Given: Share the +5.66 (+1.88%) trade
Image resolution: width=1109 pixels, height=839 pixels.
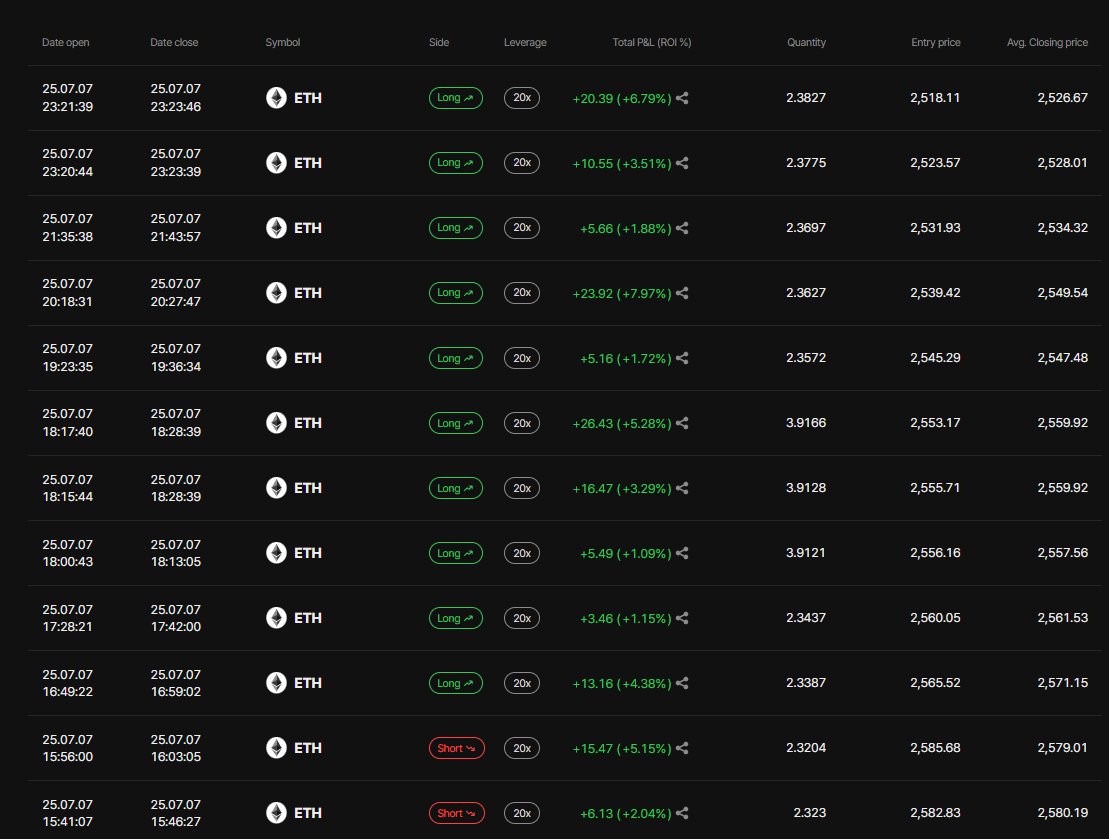Looking at the screenshot, I should (682, 228).
